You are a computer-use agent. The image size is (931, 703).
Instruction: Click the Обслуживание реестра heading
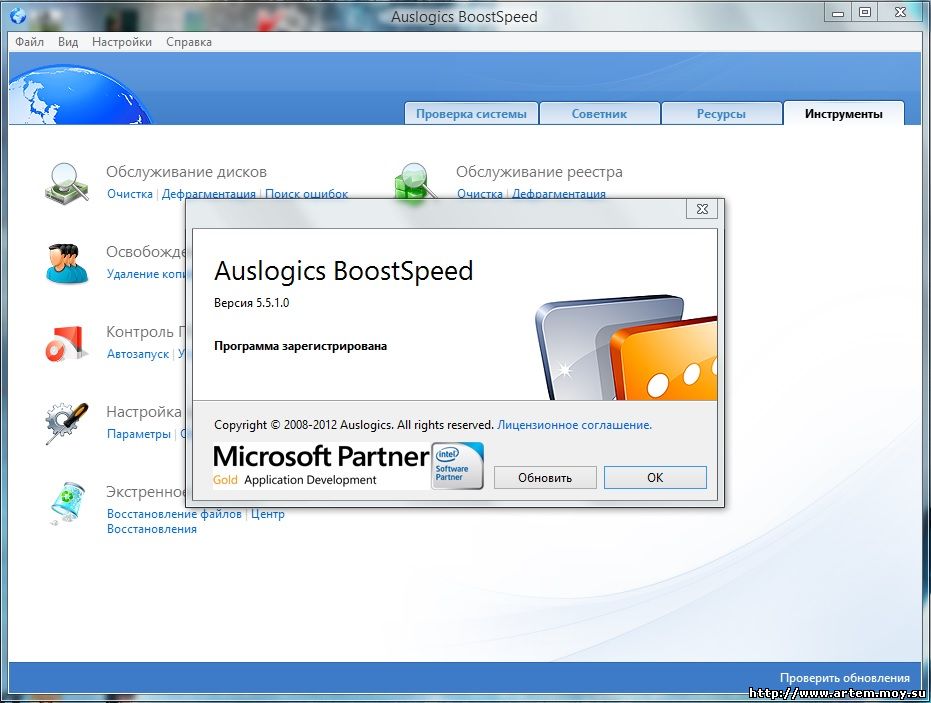(x=539, y=172)
